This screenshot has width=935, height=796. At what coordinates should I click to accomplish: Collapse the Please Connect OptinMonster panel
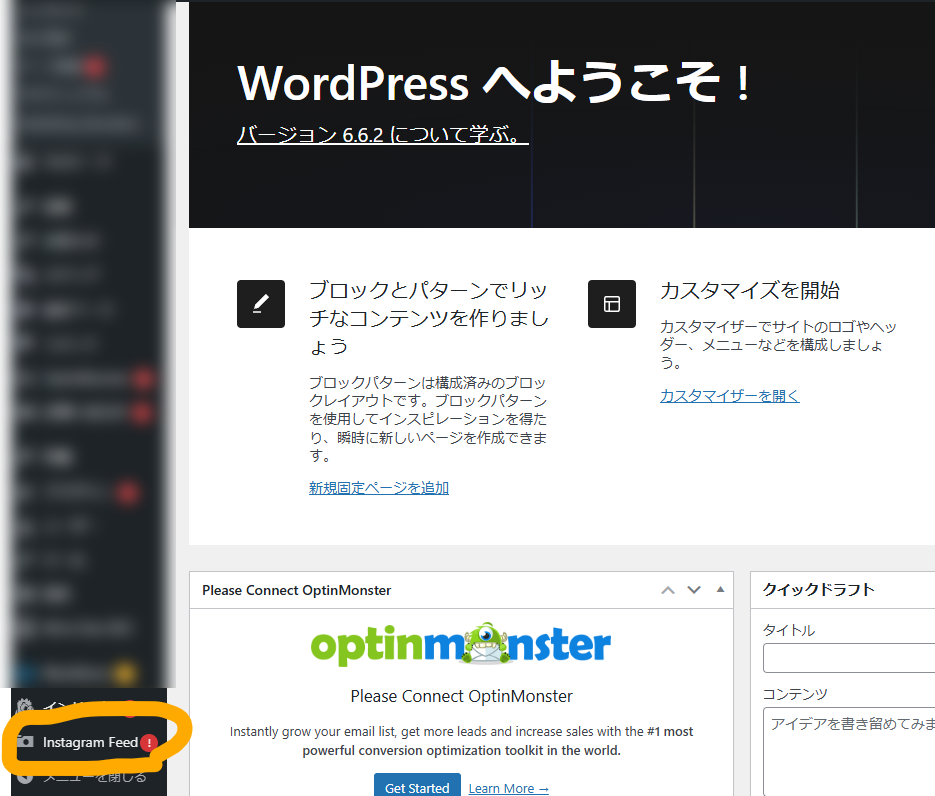coord(720,590)
